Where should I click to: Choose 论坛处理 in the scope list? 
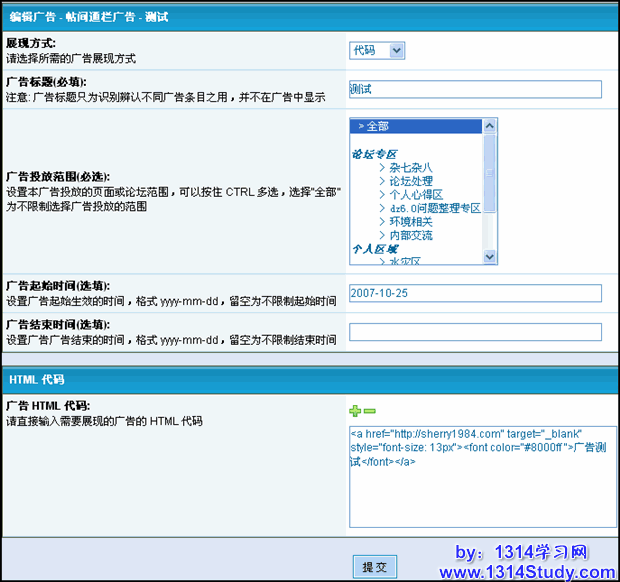coord(411,181)
